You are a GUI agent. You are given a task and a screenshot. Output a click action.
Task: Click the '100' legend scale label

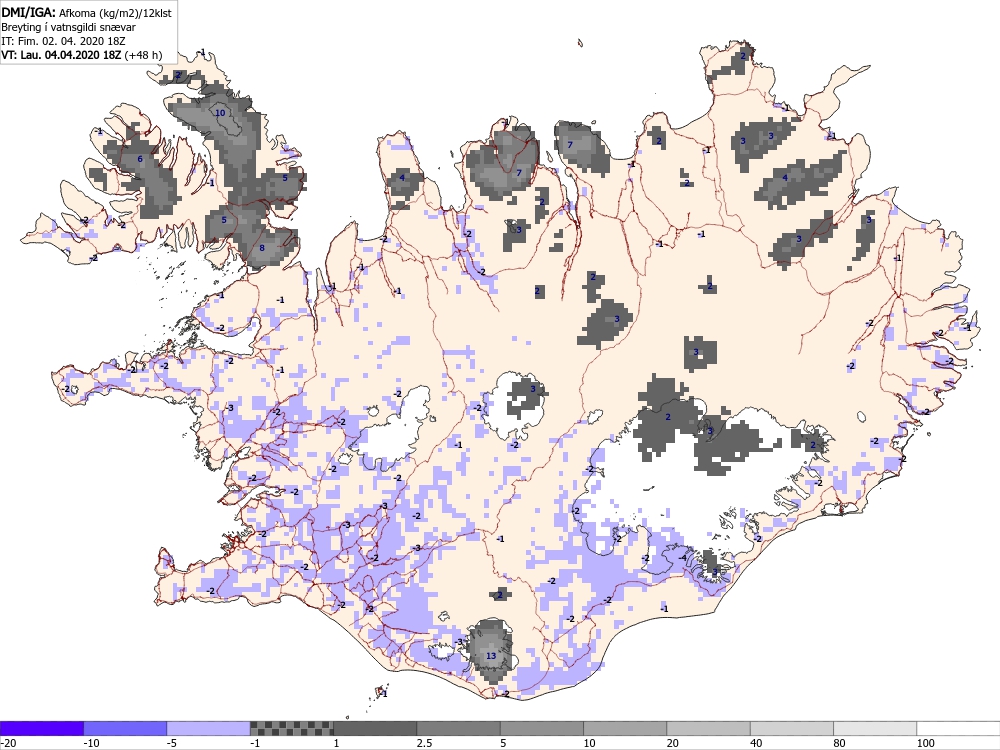[x=925, y=743]
